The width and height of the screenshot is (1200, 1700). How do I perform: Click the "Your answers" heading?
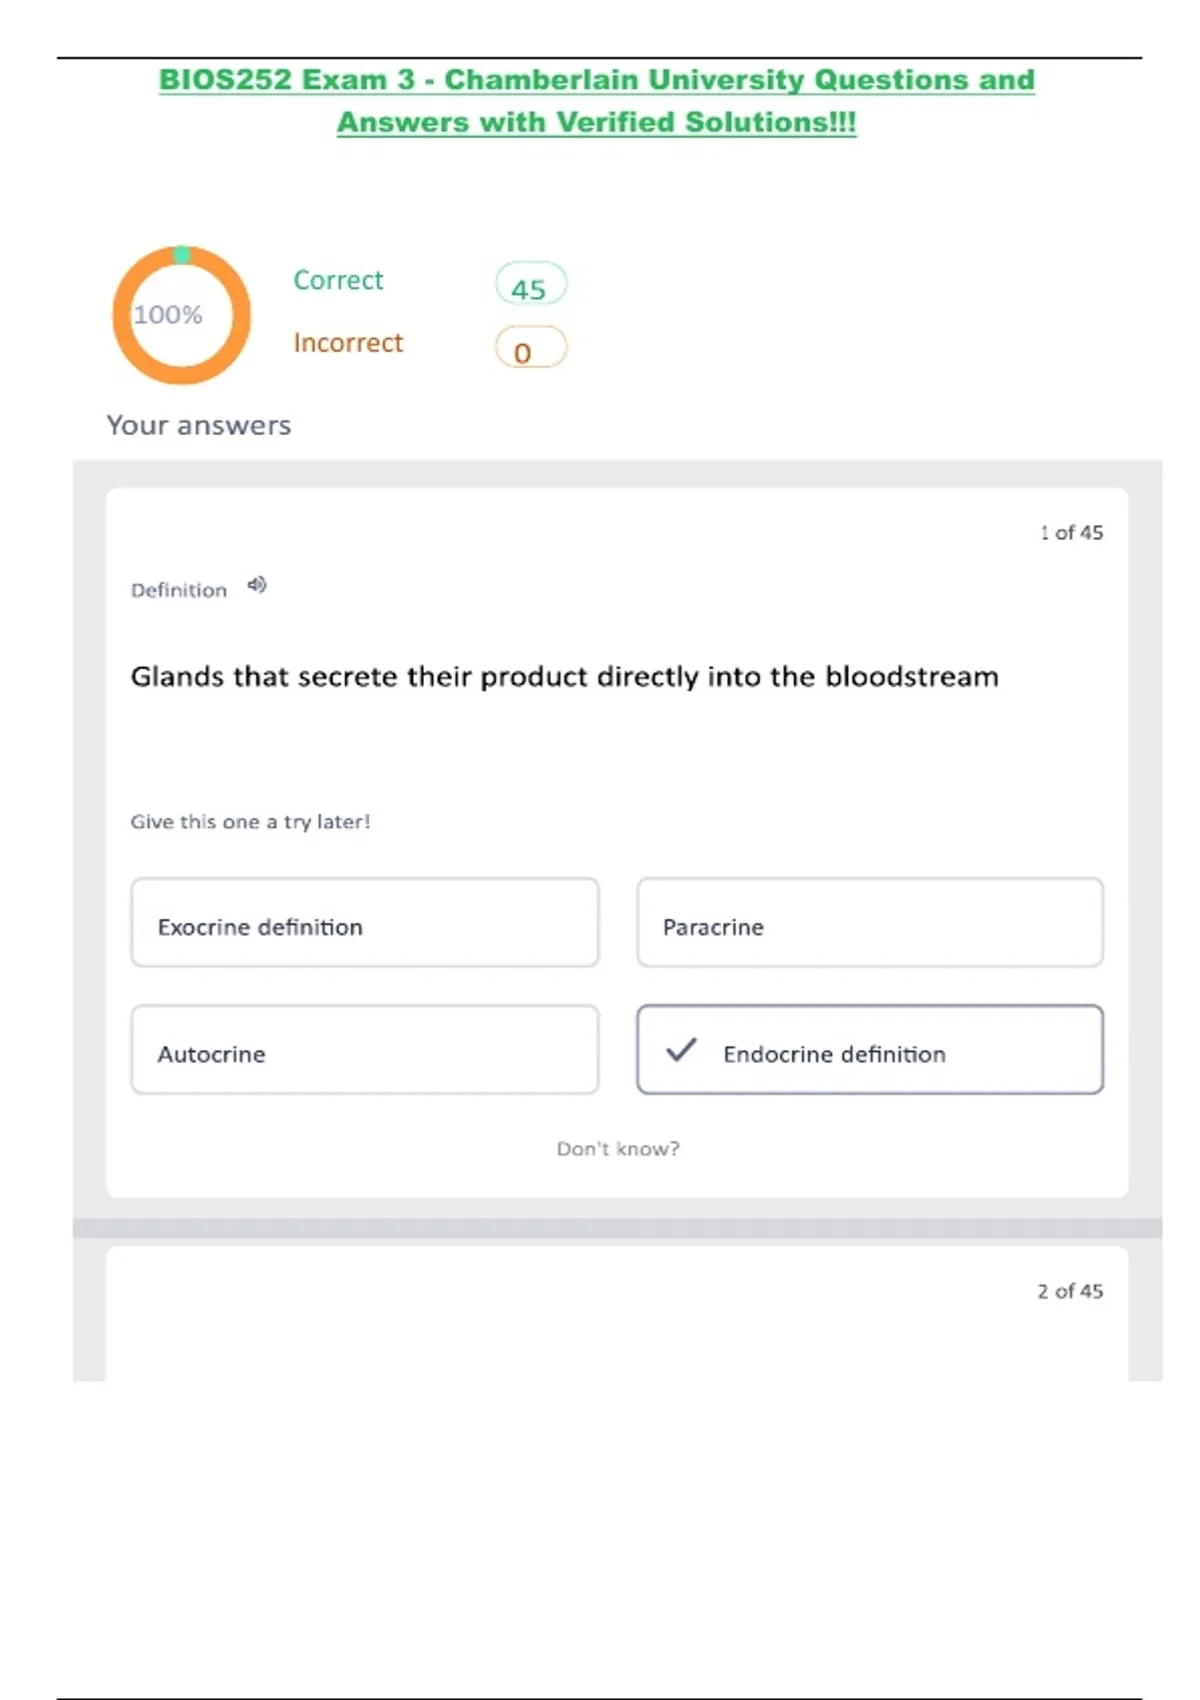pyautogui.click(x=199, y=426)
